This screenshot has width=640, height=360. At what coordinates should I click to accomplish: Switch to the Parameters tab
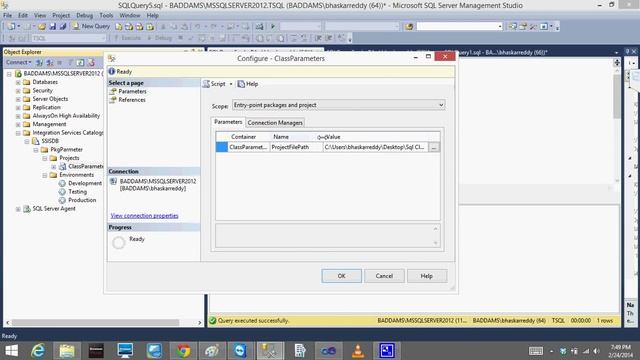coord(228,122)
